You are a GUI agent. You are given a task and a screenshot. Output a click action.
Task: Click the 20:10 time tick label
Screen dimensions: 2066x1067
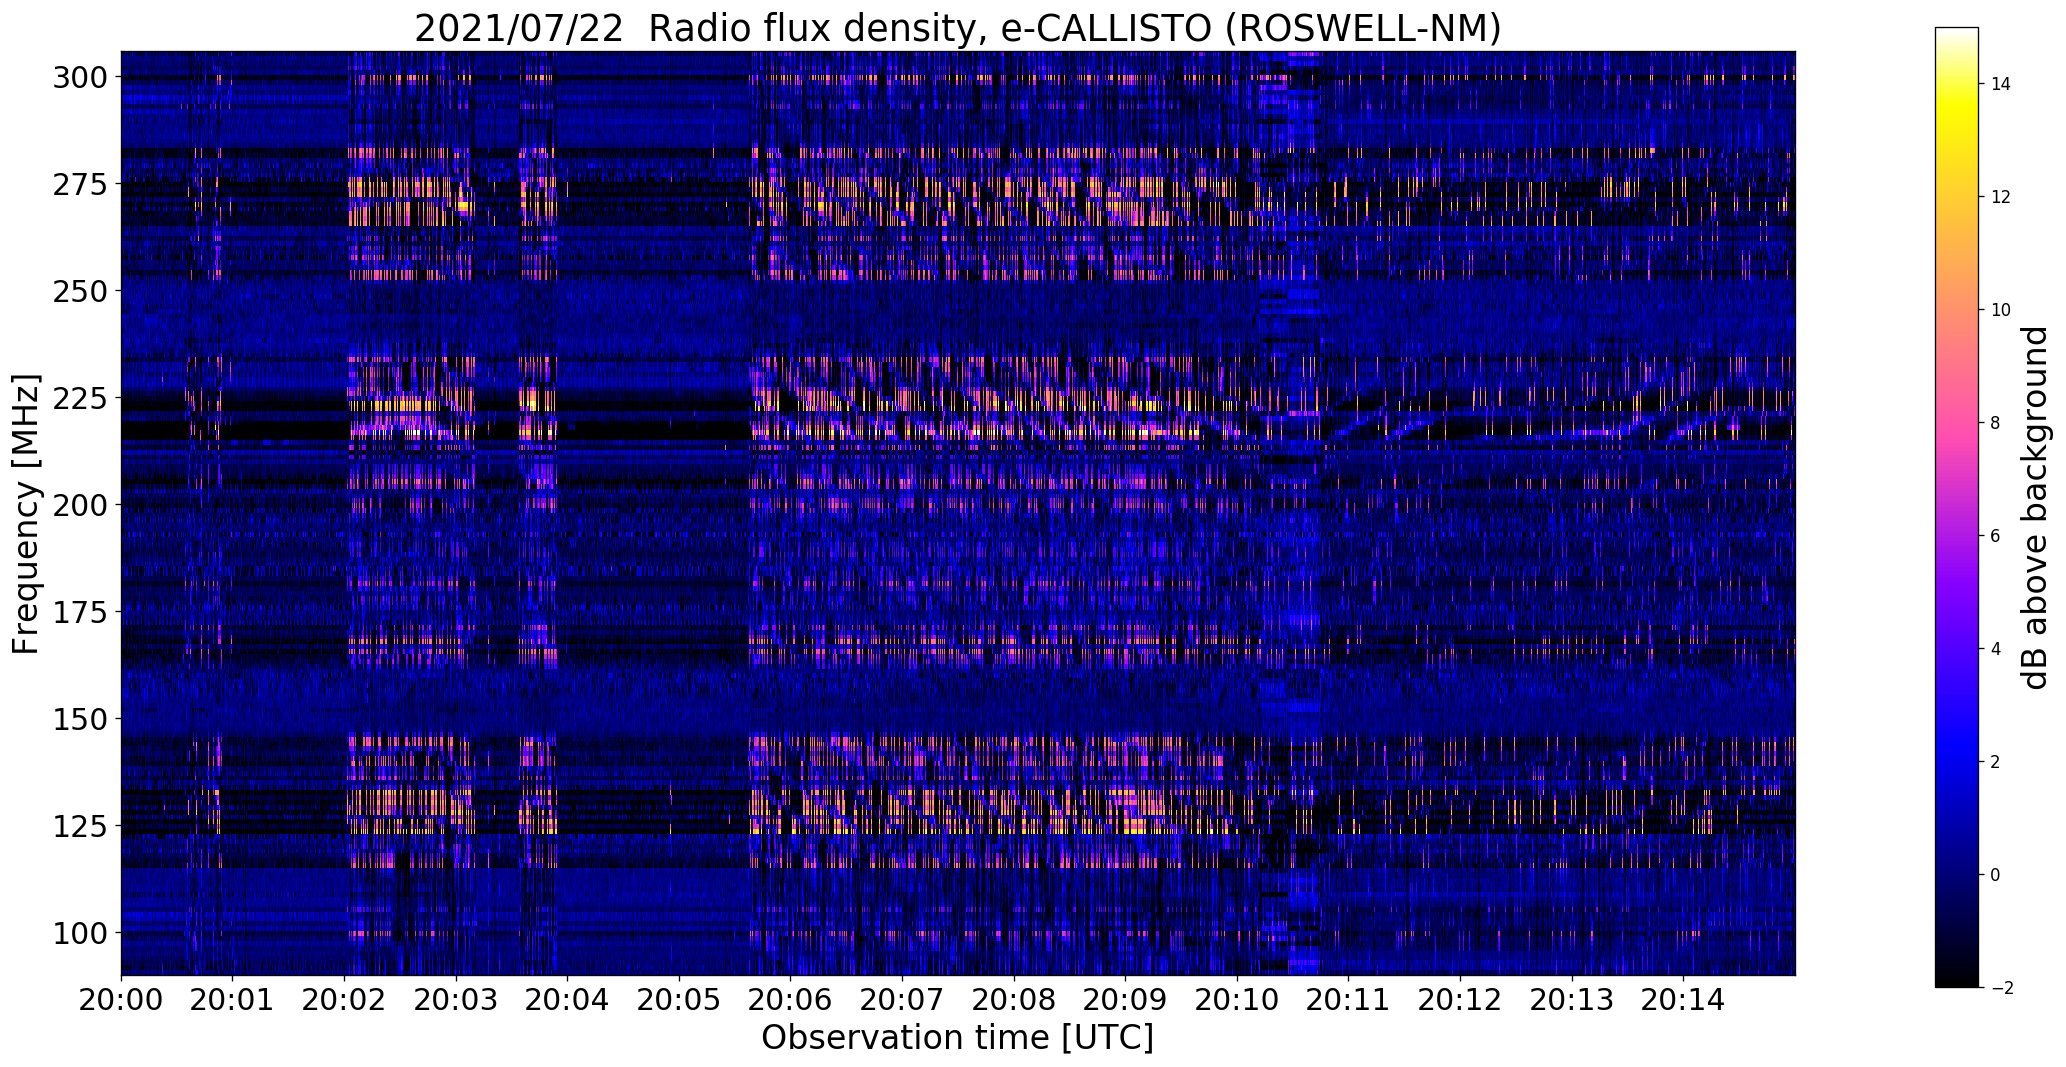1237,1000
